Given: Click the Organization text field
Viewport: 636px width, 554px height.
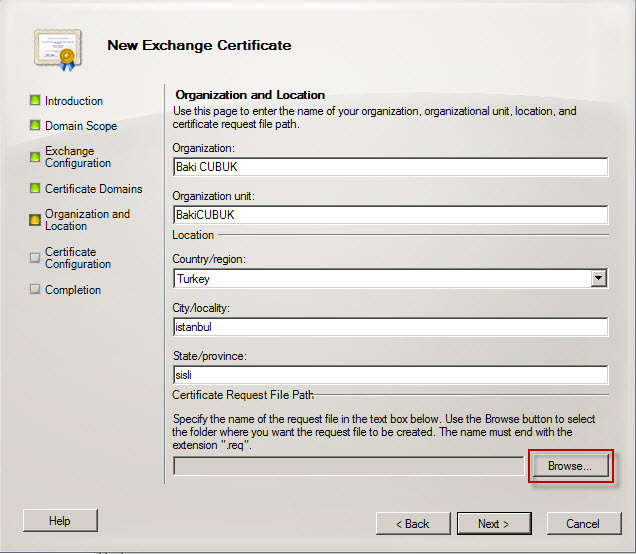Looking at the screenshot, I should click(x=390, y=167).
